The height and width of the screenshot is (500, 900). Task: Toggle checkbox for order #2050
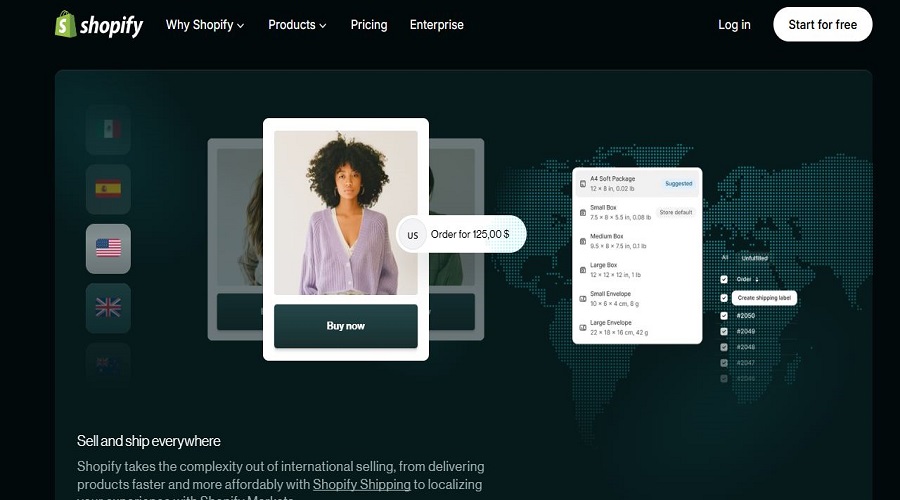pos(724,316)
